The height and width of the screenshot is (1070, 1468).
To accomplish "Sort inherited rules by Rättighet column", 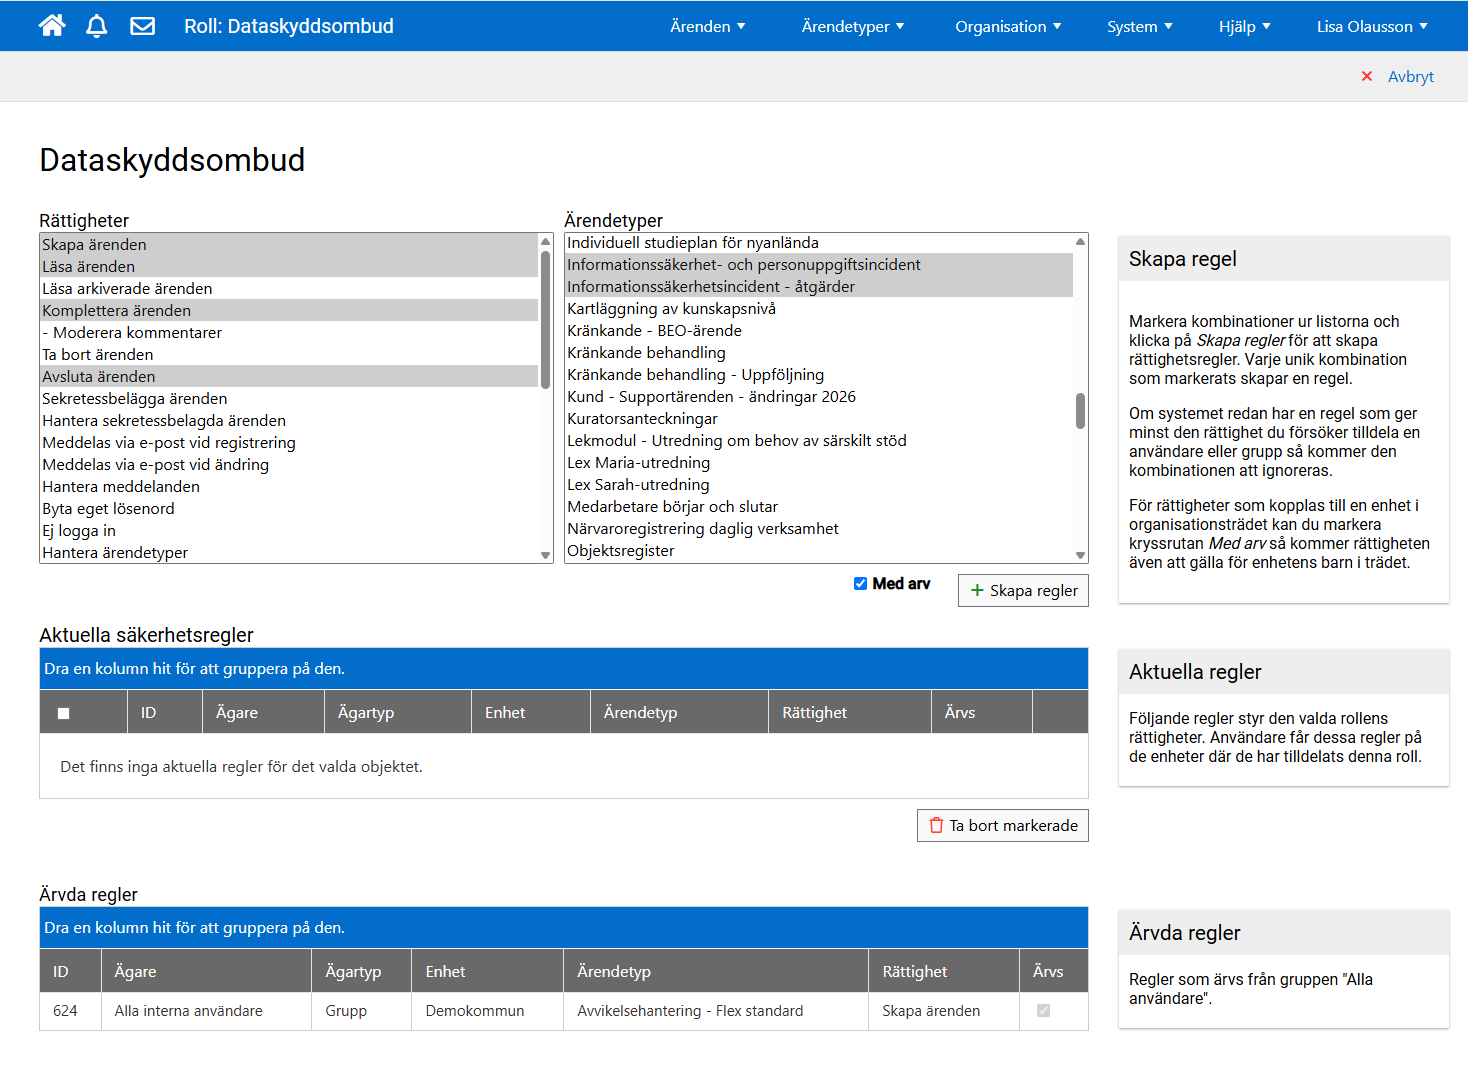I will tap(915, 971).
